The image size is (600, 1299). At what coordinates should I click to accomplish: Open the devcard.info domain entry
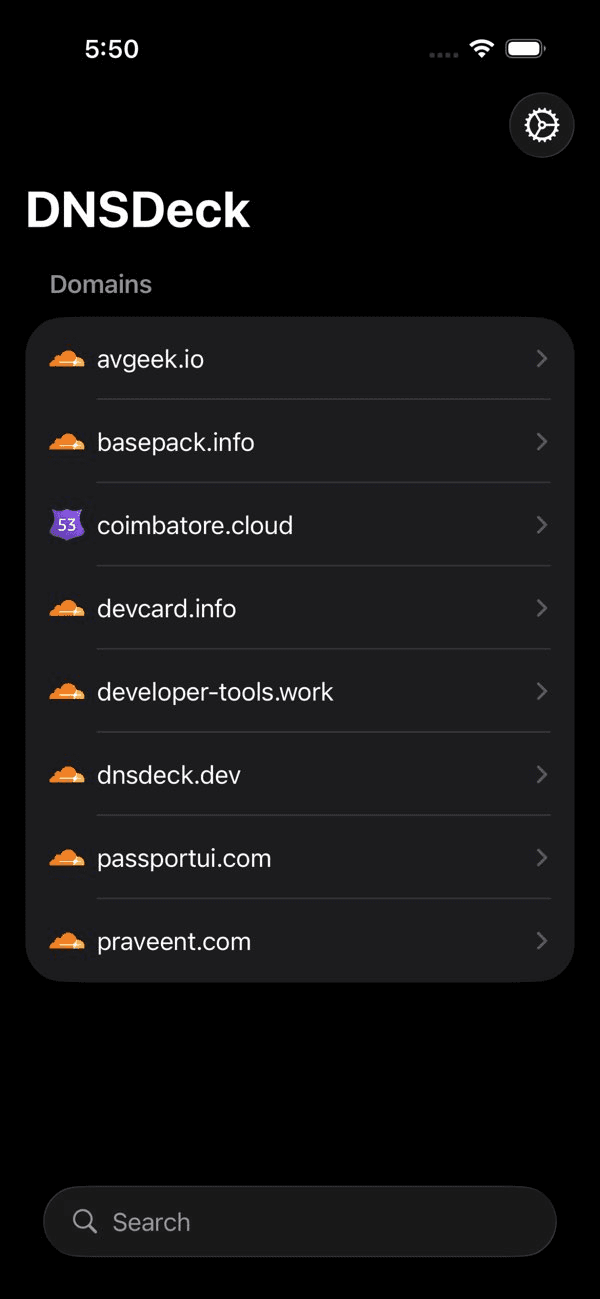[x=167, y=608]
